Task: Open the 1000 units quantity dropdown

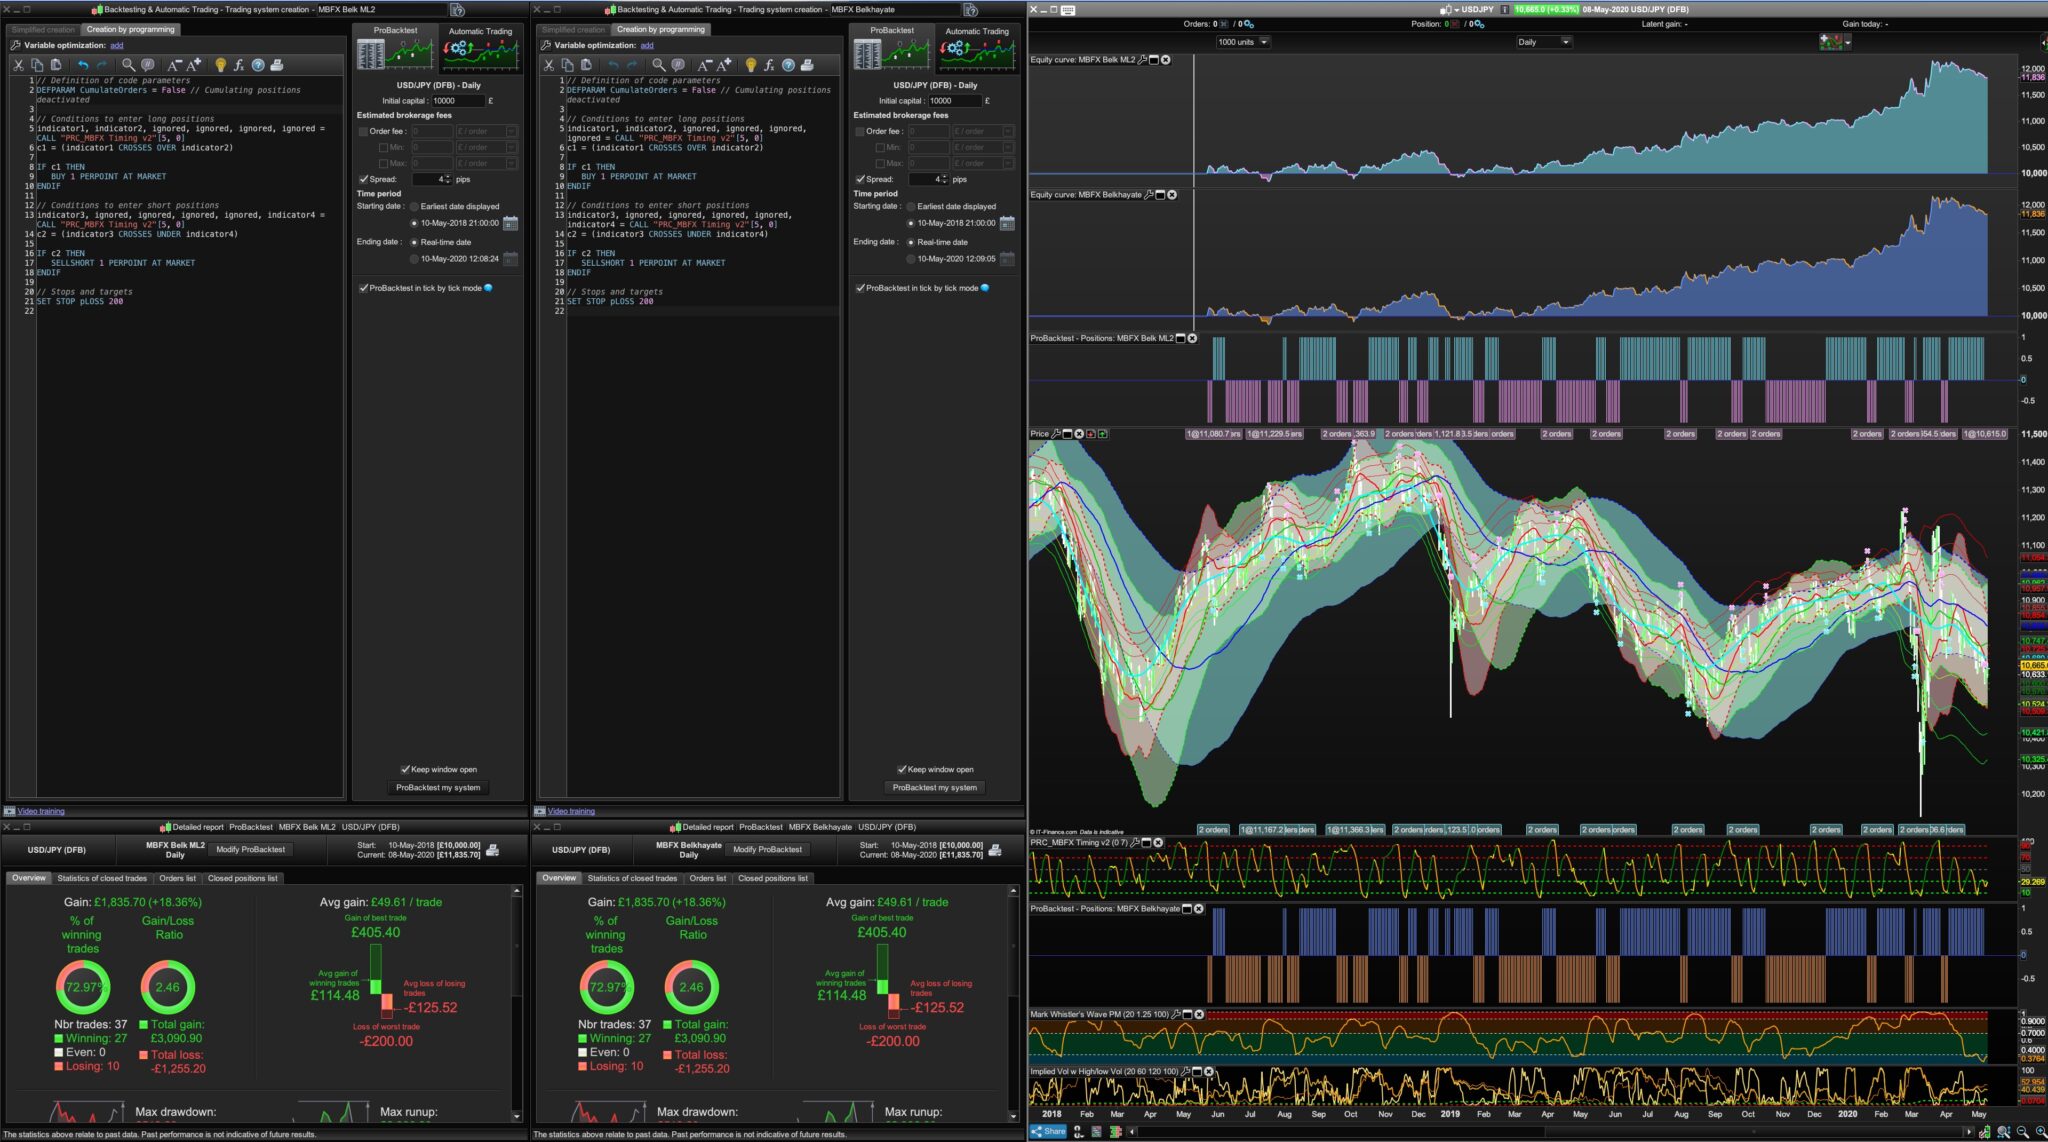Action: click(1243, 42)
